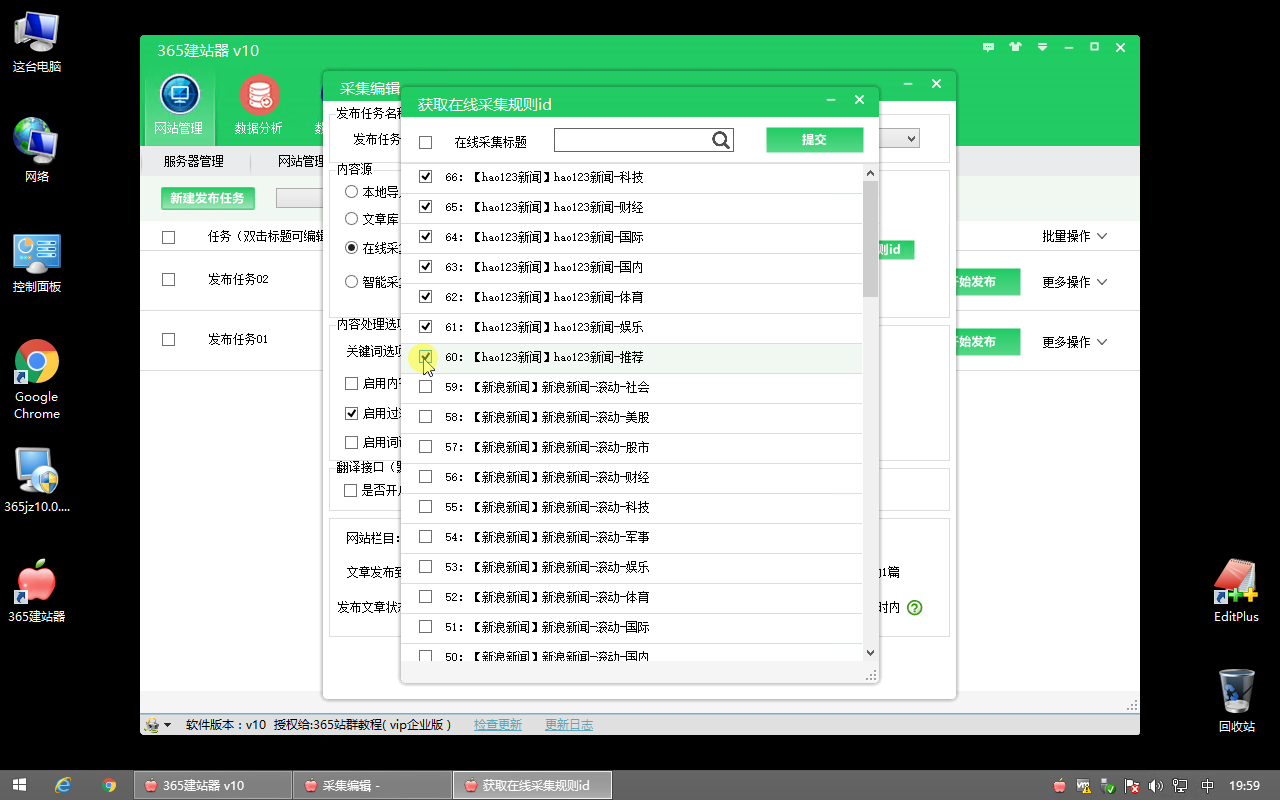Click the 19:59 clock
The image size is (1280, 800).
pos(1244,786)
